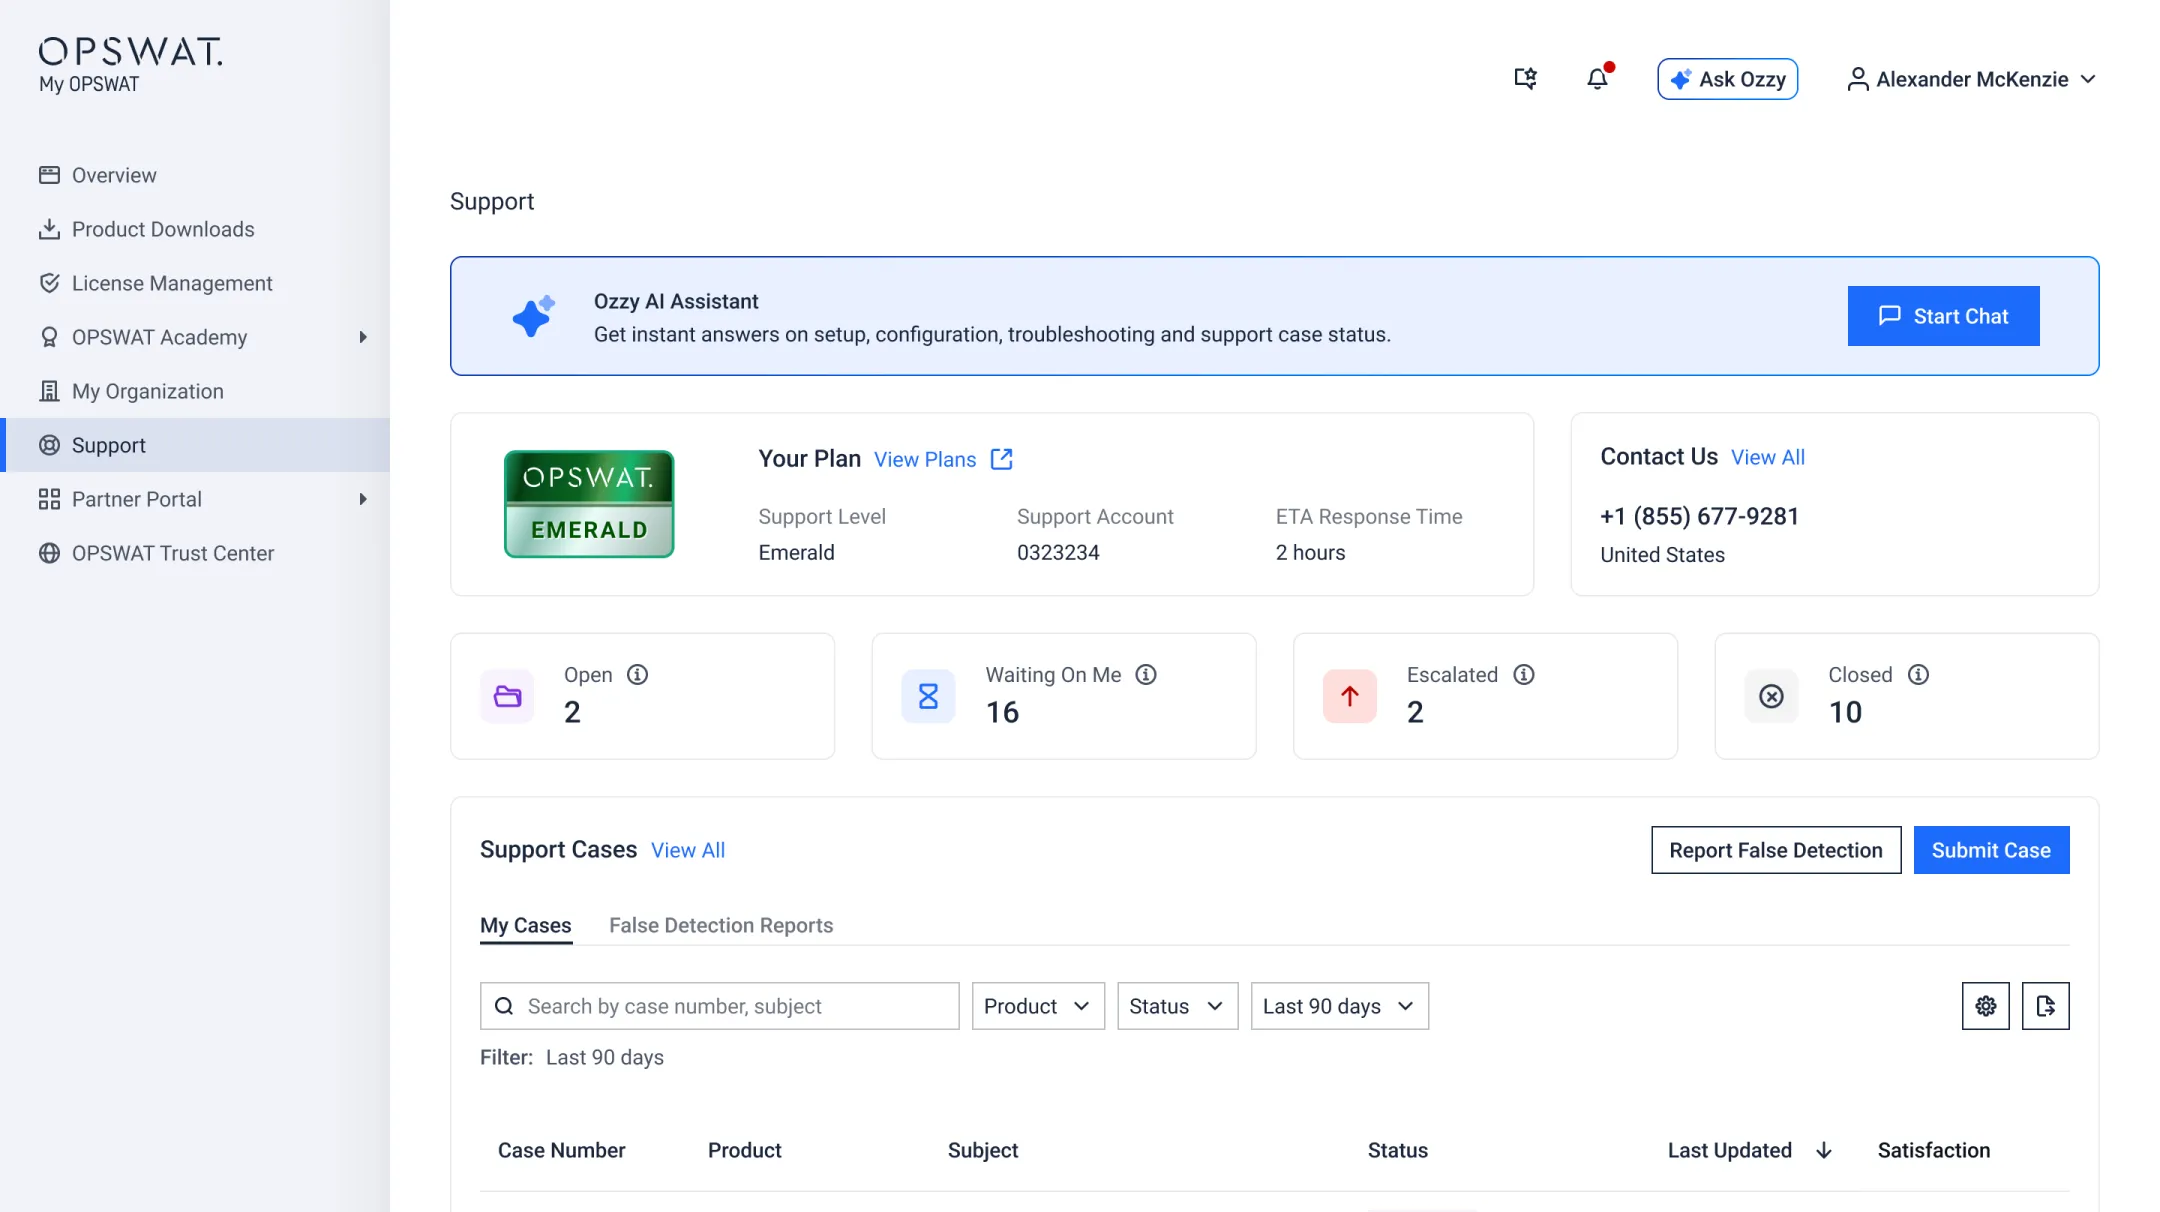
Task: Sort by Last Updated arrow
Action: pos(1824,1151)
